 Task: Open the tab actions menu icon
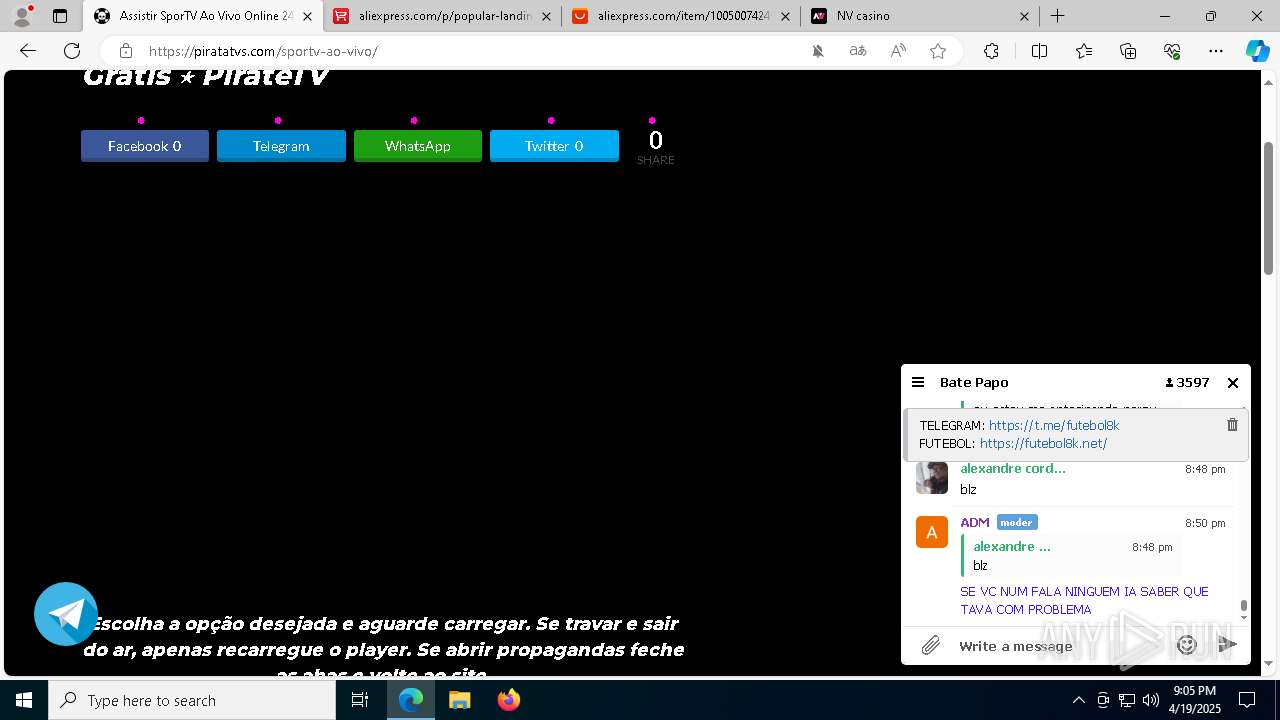[60, 16]
